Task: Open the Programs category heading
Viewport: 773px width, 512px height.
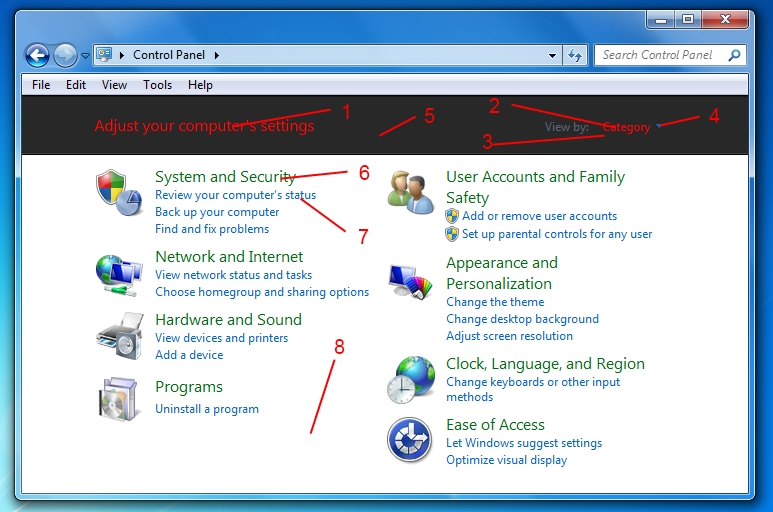Action: (x=189, y=387)
